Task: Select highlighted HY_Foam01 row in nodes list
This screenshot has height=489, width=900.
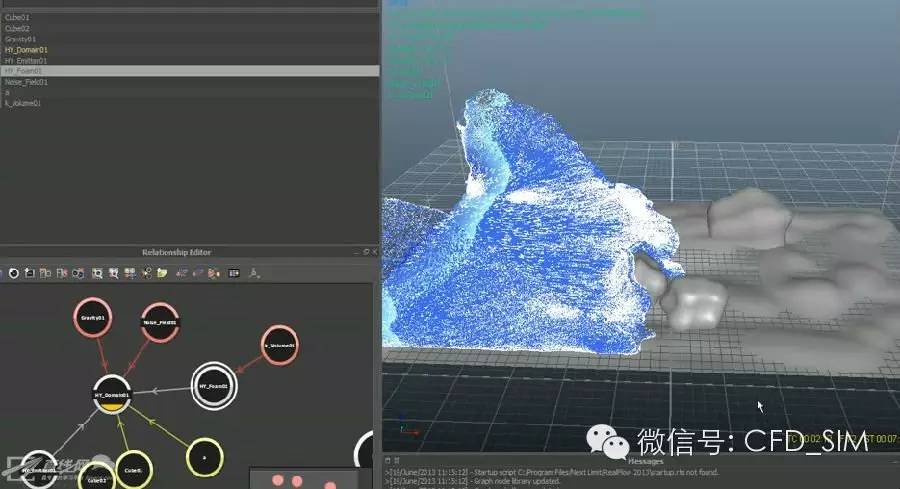Action: (189, 71)
